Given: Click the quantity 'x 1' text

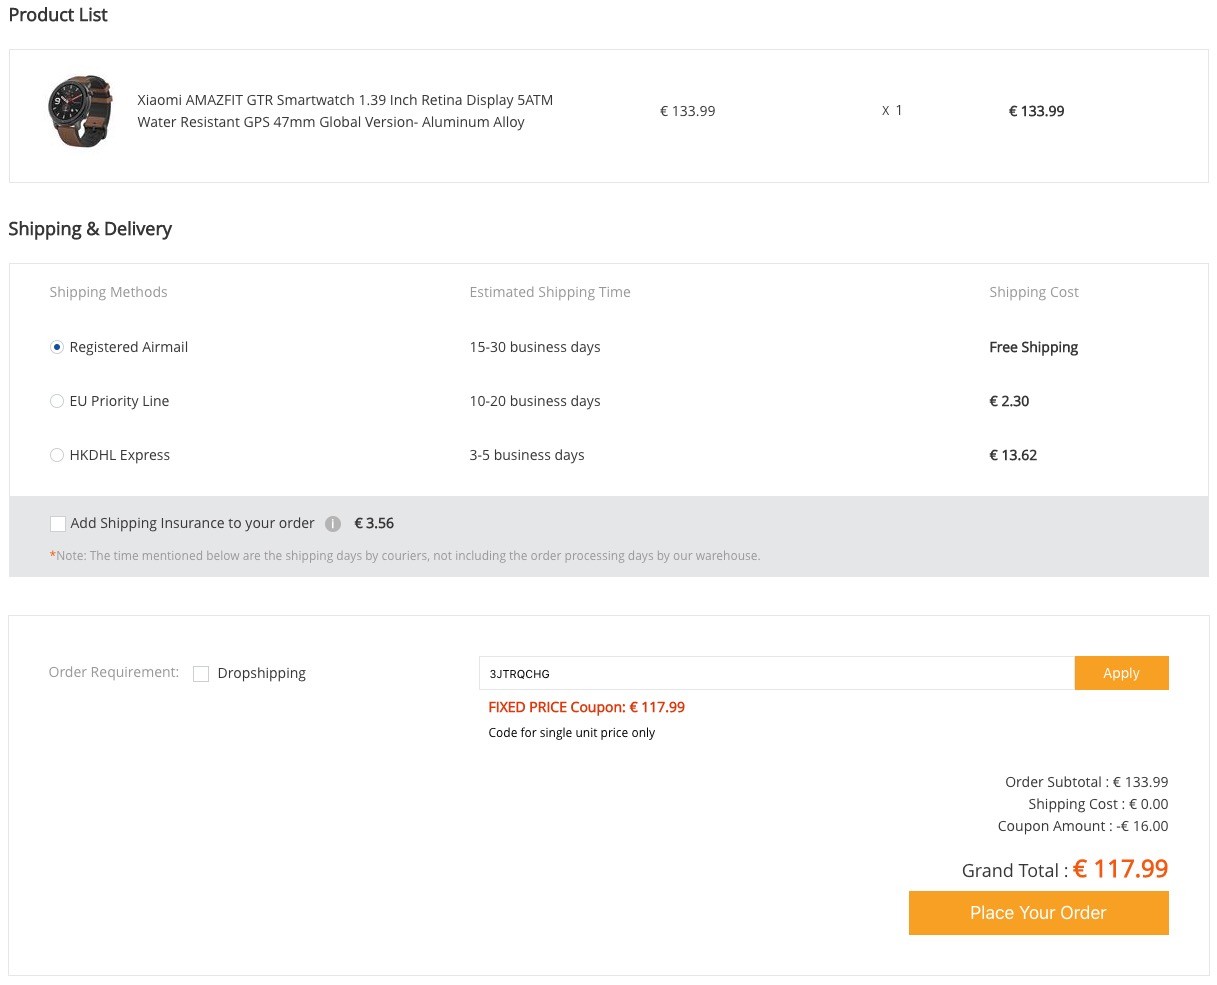Looking at the screenshot, I should tap(892, 110).
